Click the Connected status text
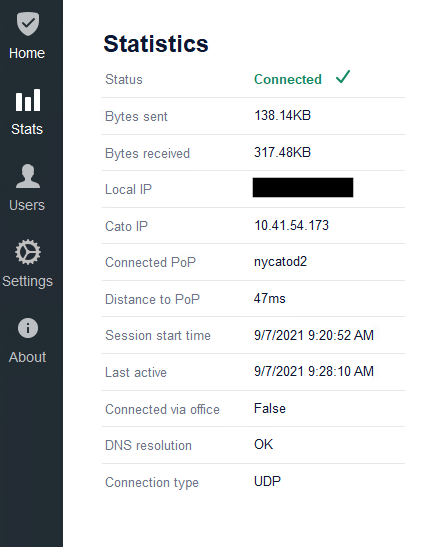431x547 pixels. 288,79
